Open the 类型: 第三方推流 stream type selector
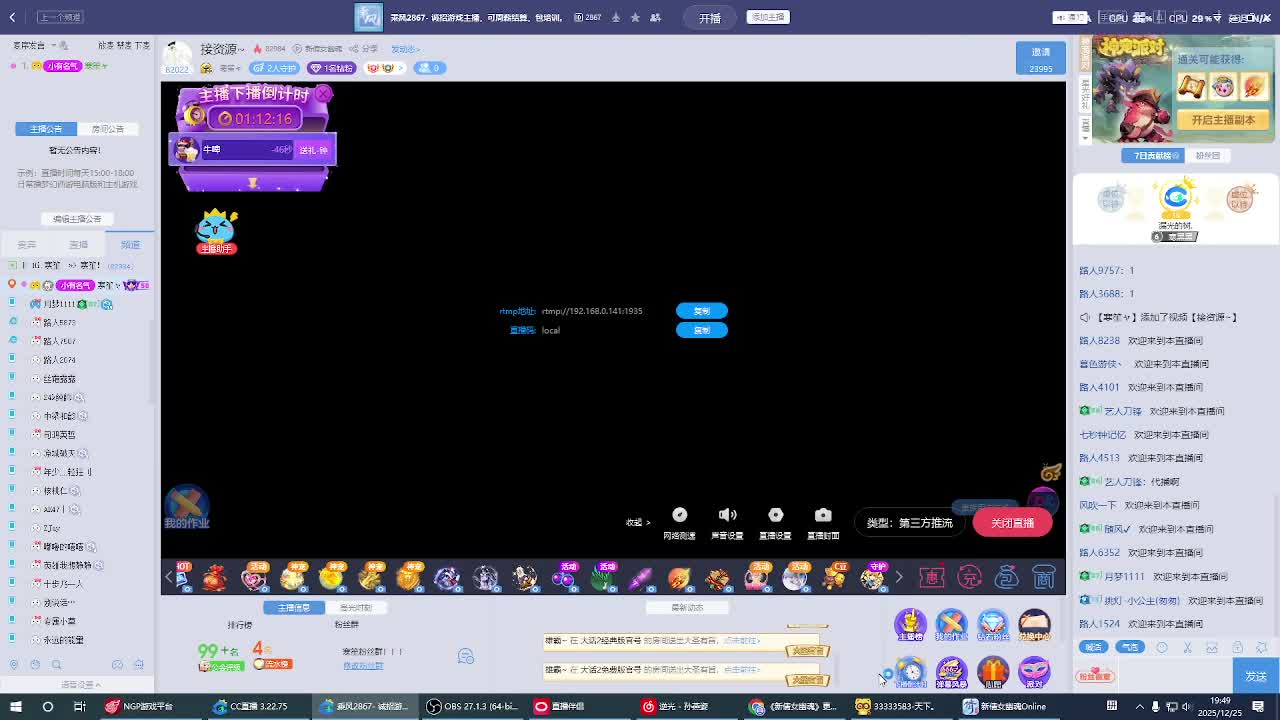Image resolution: width=1280 pixels, height=720 pixels. (x=909, y=523)
